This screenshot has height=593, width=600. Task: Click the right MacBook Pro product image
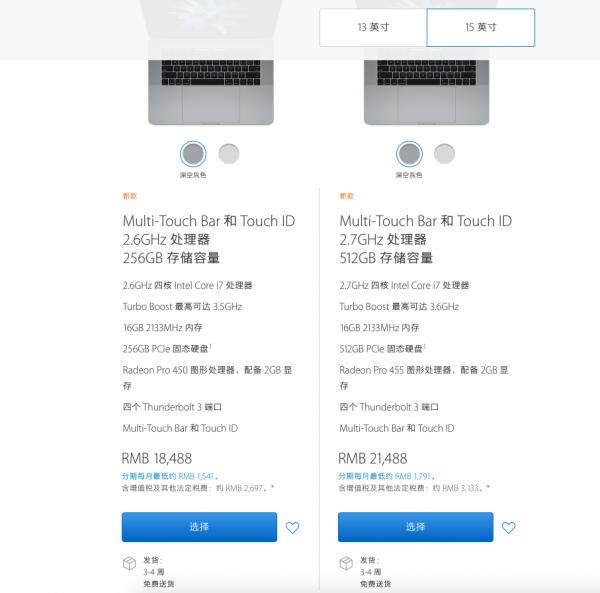pos(427,92)
